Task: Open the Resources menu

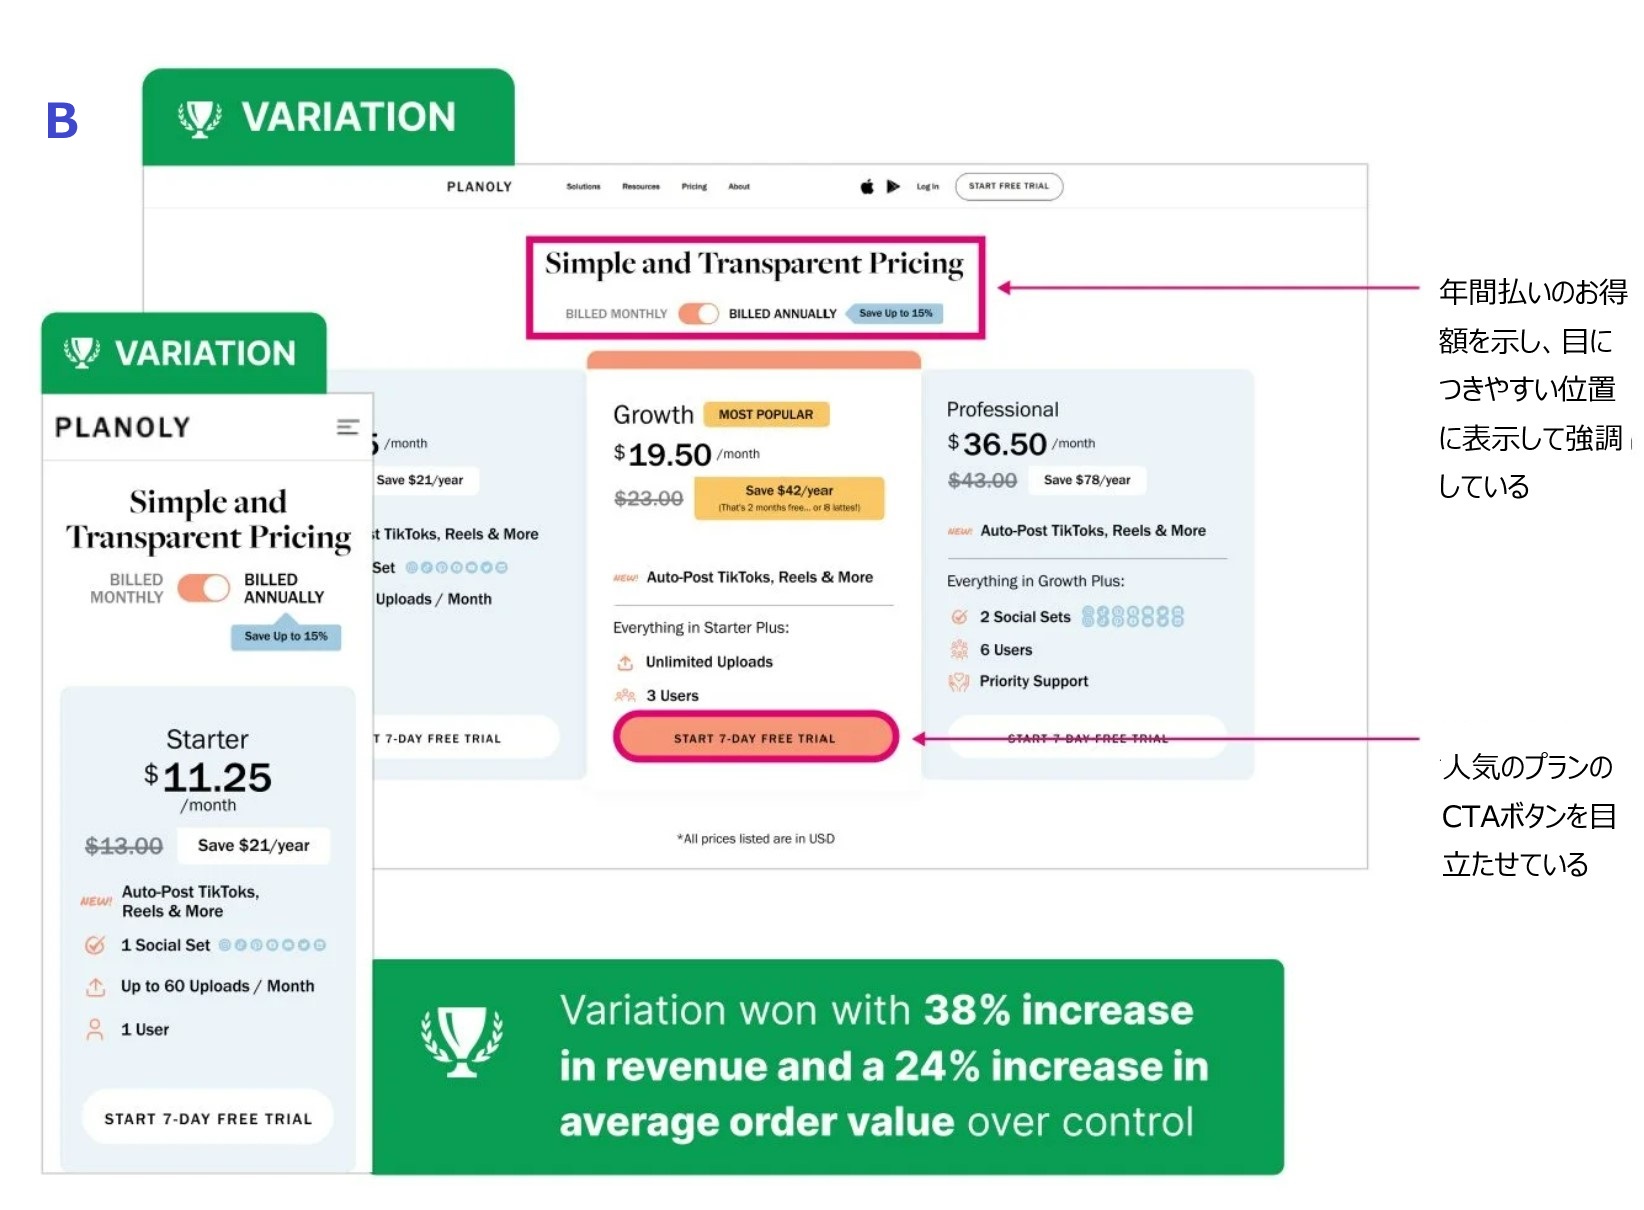Action: (x=641, y=186)
